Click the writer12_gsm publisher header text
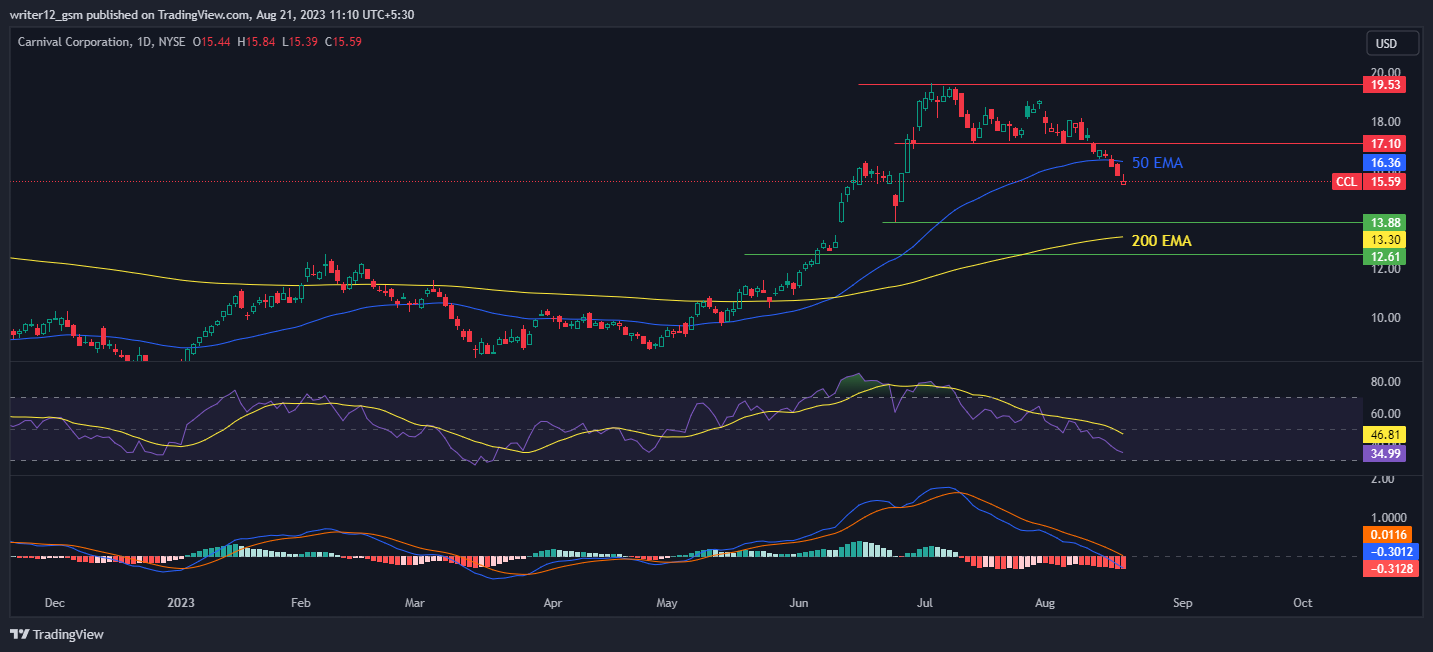1433x652 pixels. click(x=212, y=15)
